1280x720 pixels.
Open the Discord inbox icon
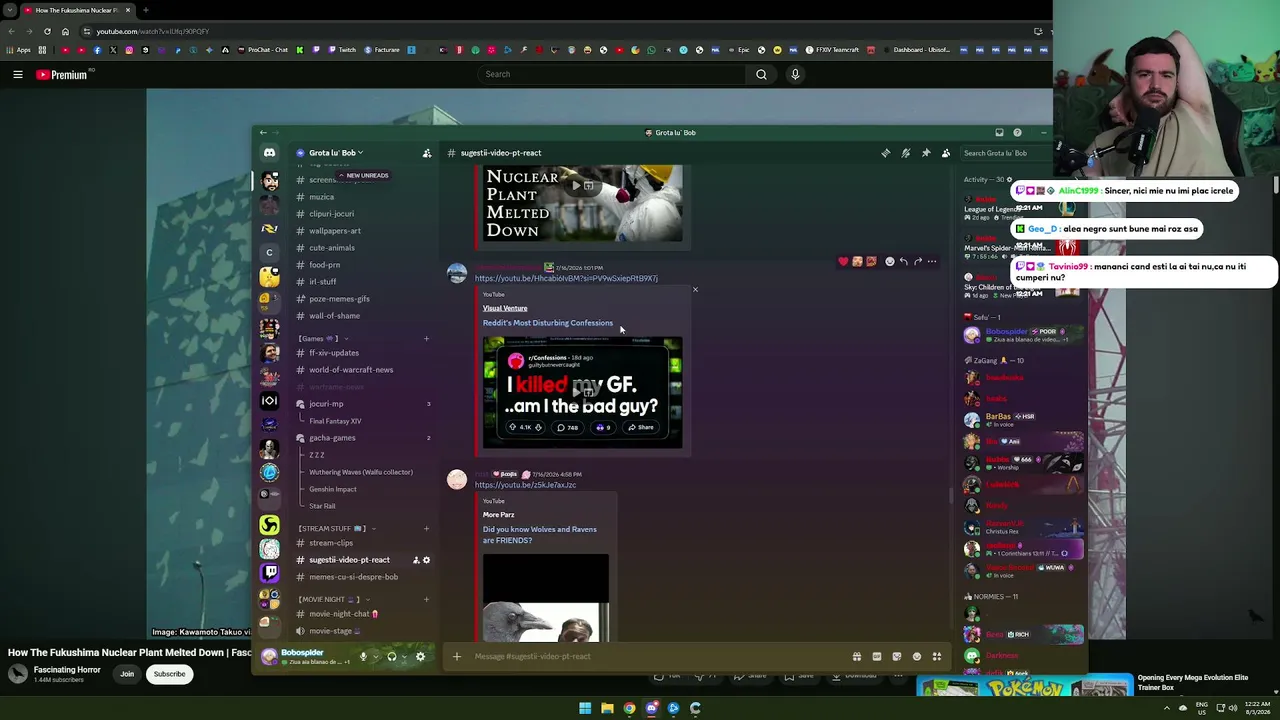999,132
